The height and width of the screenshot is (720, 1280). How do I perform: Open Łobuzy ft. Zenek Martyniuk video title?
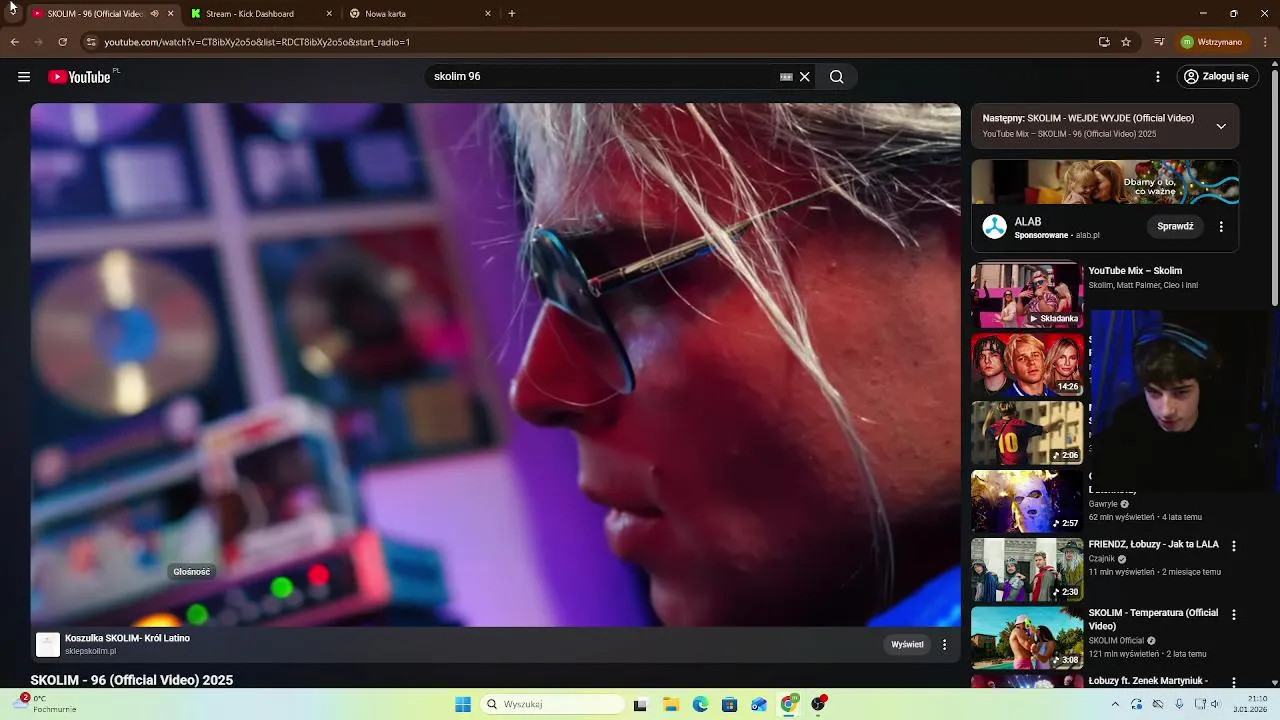tap(1148, 681)
